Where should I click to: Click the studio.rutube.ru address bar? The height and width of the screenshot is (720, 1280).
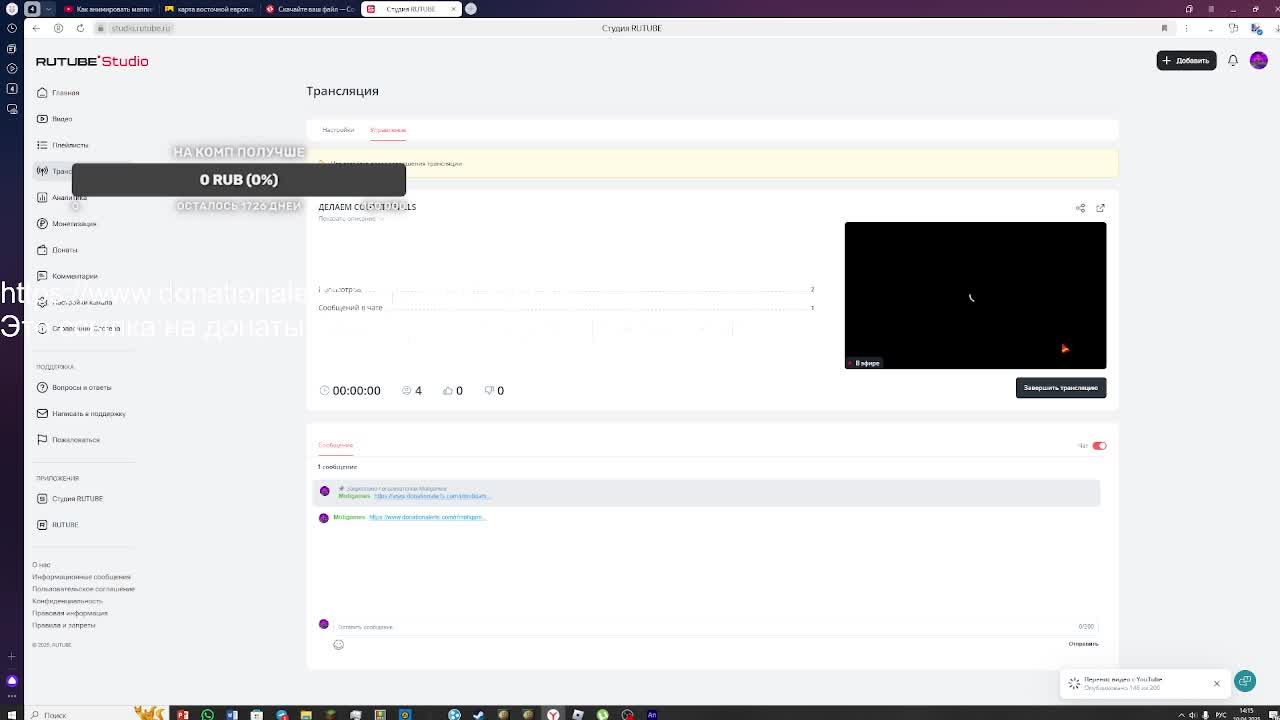point(141,28)
